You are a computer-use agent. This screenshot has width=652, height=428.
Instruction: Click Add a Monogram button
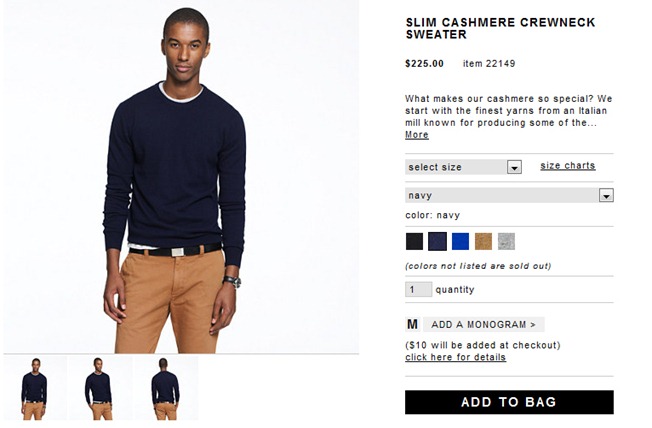tap(484, 324)
